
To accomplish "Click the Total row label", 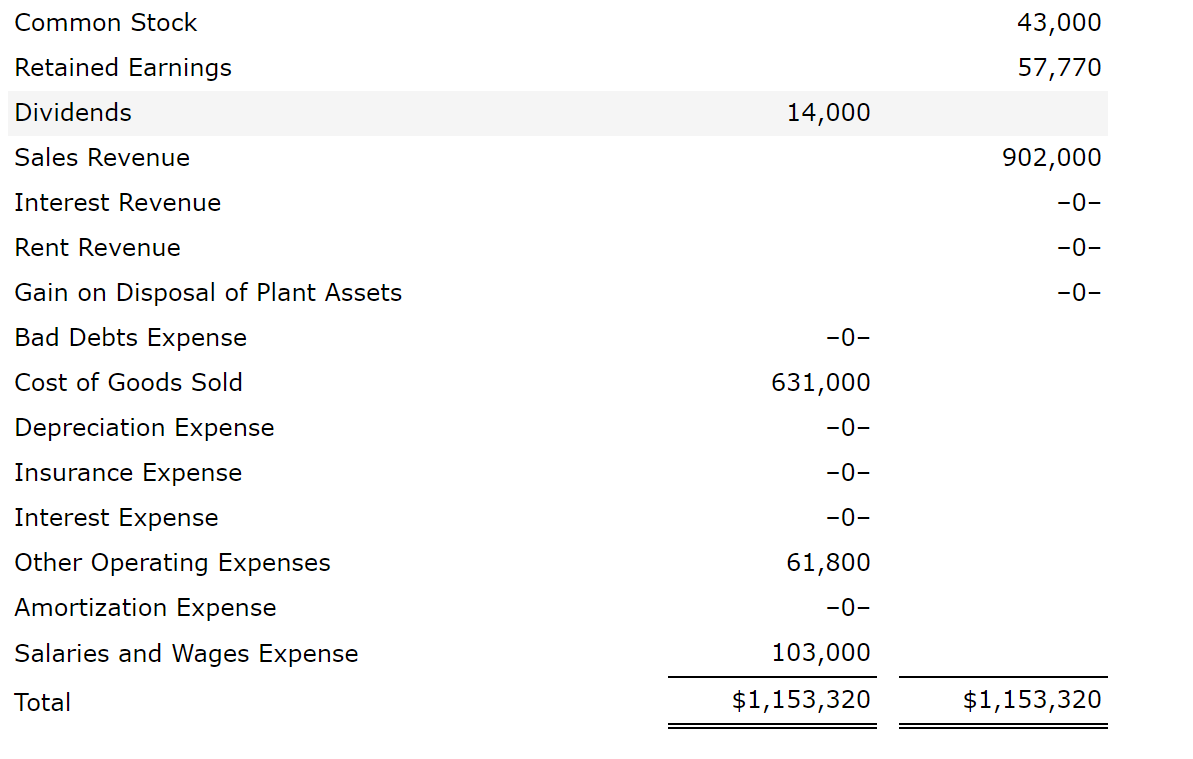I will point(43,702).
